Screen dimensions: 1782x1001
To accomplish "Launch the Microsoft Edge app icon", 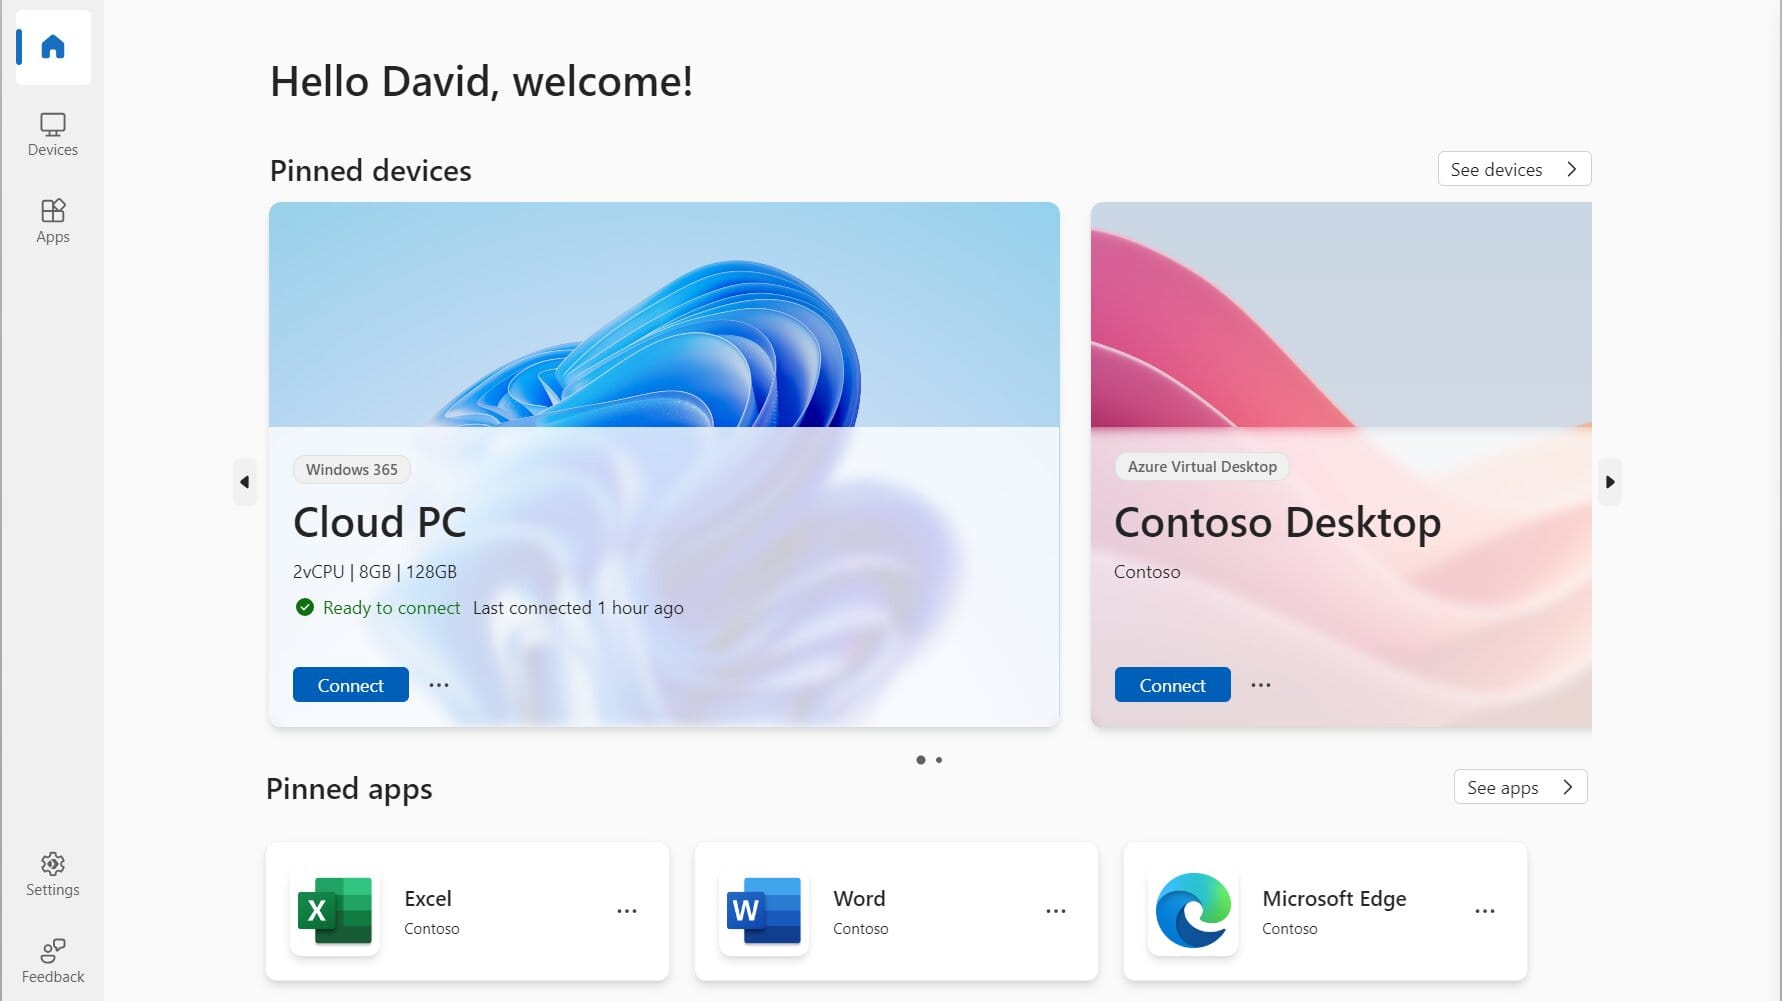I will (1193, 910).
